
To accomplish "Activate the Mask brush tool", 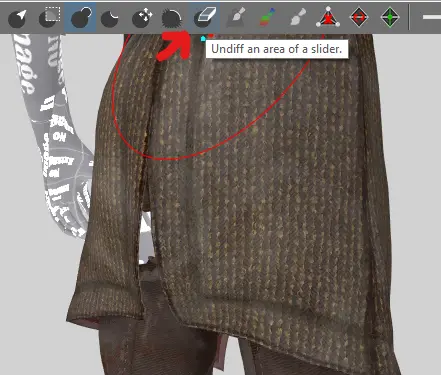I will pyautogui.click(x=49, y=17).
